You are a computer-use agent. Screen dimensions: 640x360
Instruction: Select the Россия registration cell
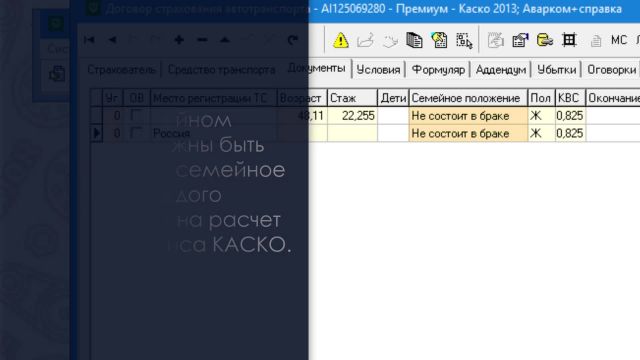click(x=213, y=133)
